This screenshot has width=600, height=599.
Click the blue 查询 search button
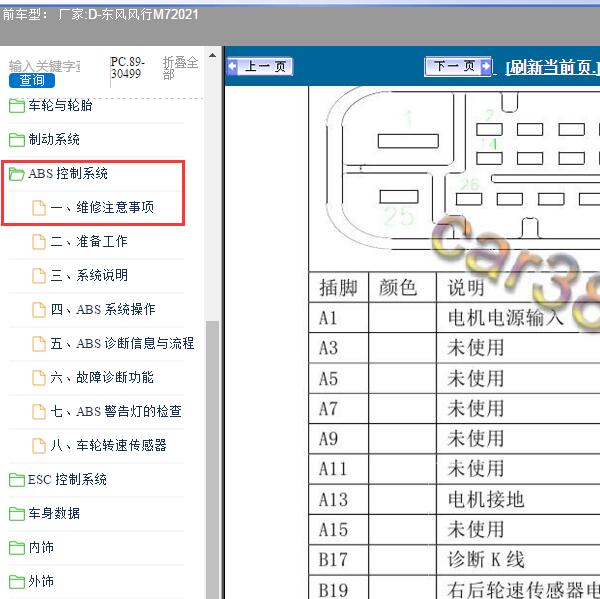32,80
